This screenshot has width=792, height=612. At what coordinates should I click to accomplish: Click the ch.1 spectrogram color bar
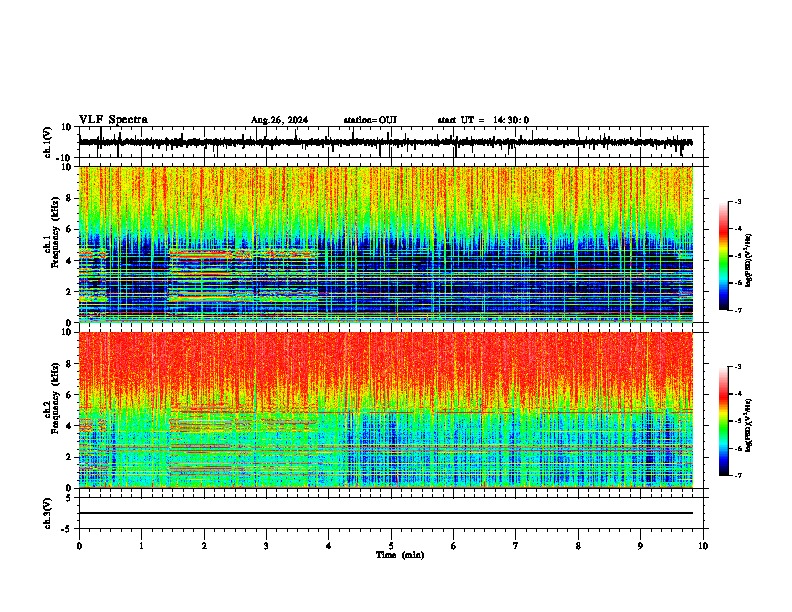coord(724,256)
